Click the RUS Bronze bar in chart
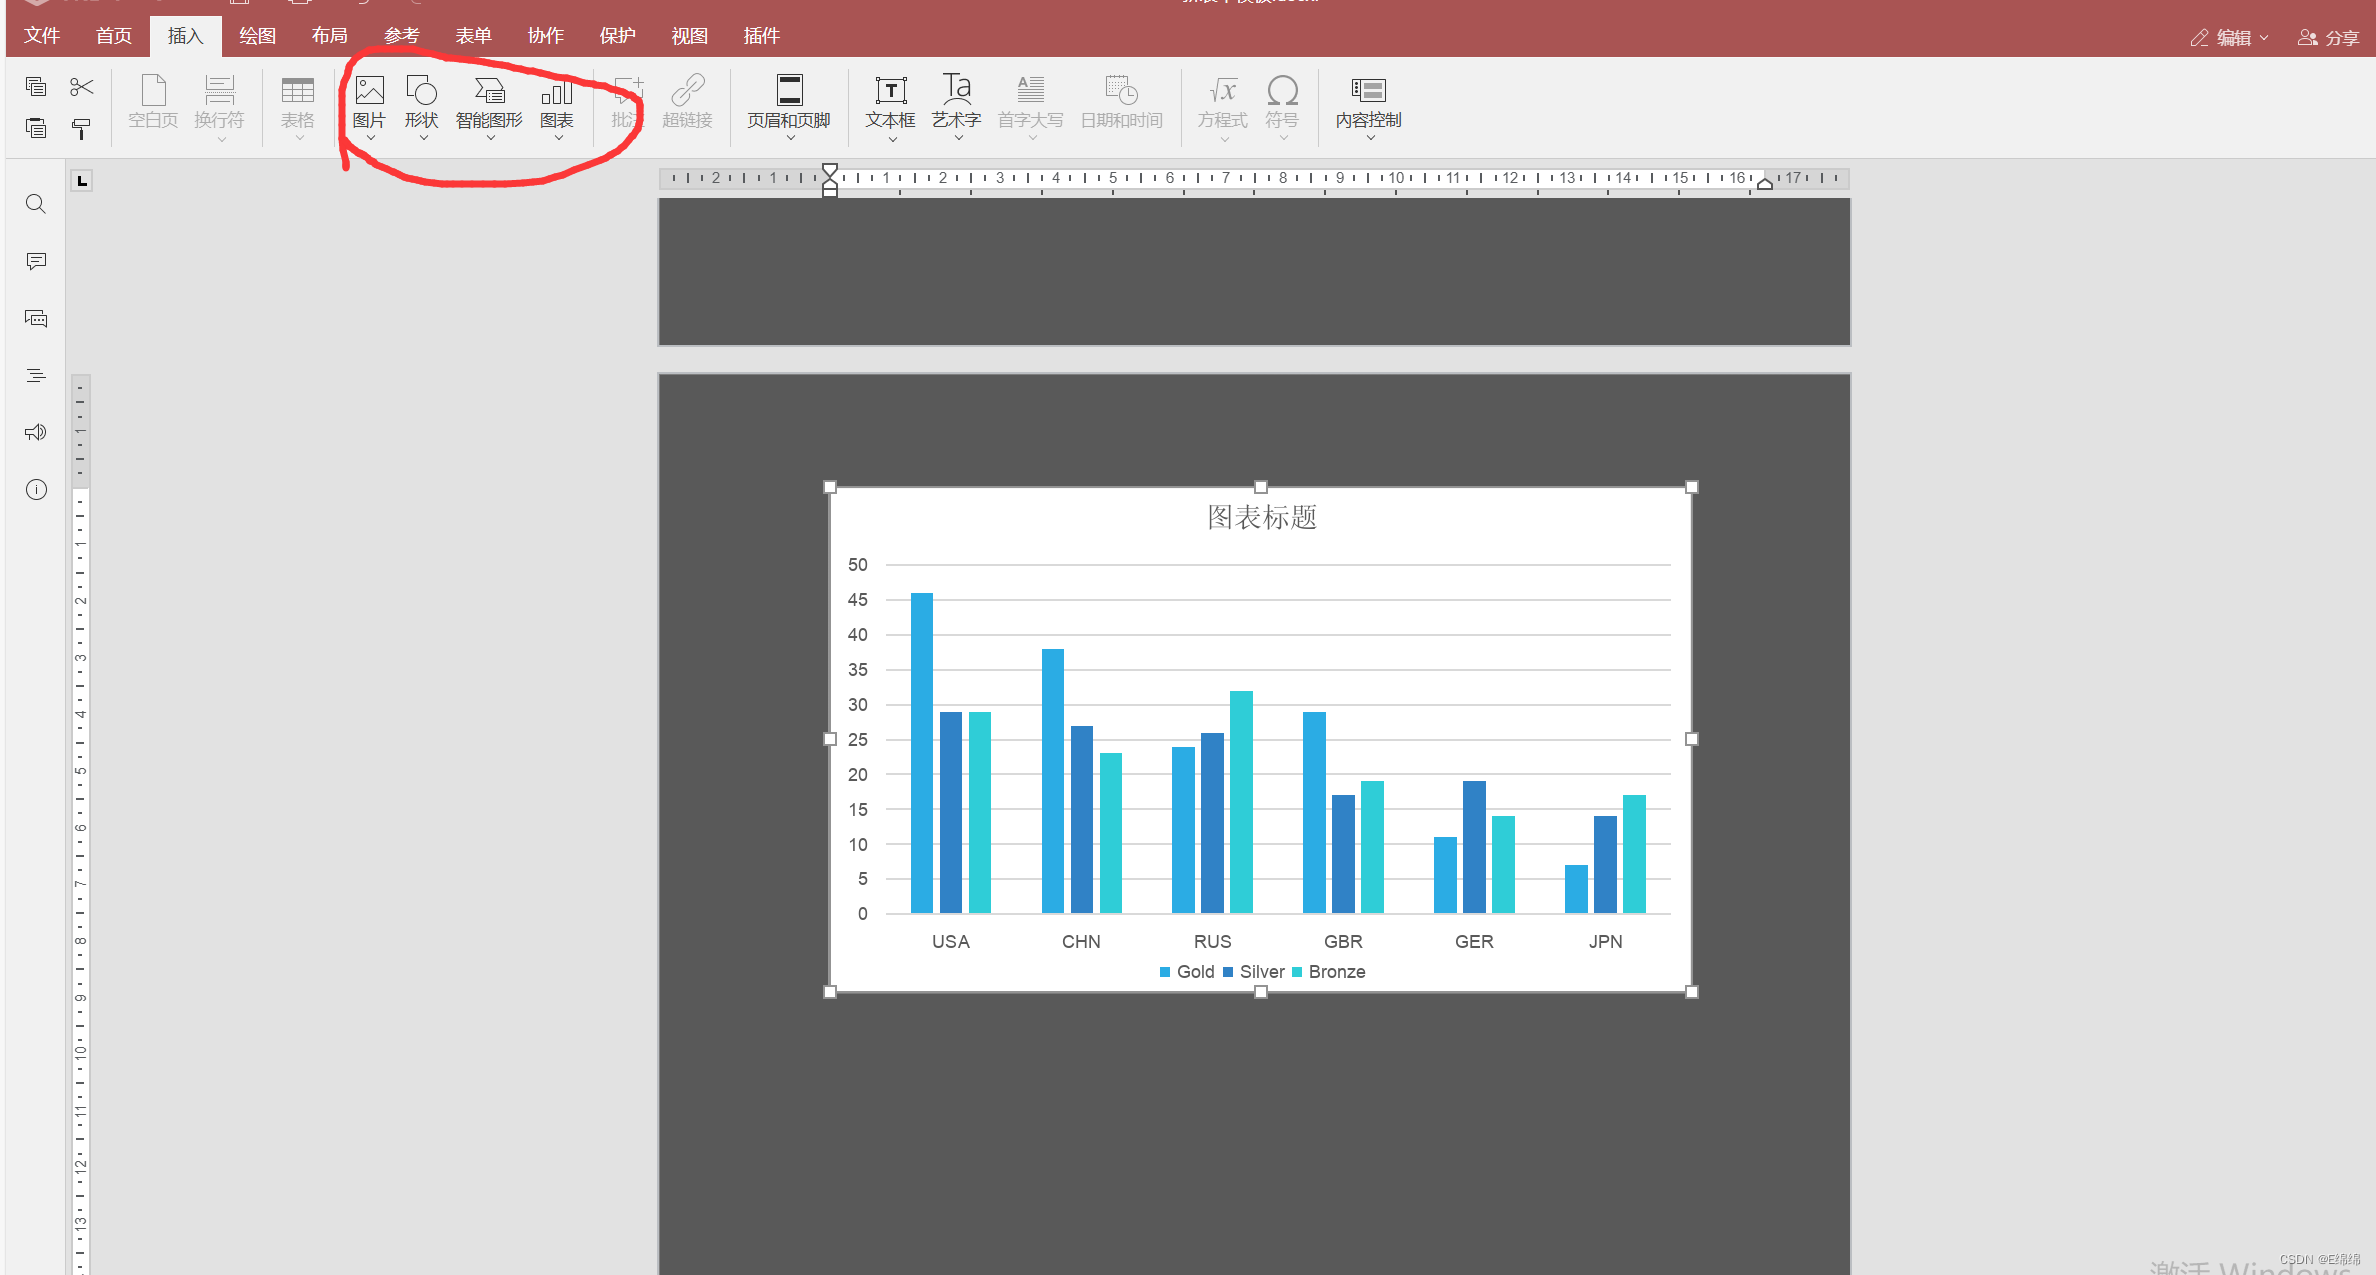Image resolution: width=2376 pixels, height=1275 pixels. coord(1241,802)
